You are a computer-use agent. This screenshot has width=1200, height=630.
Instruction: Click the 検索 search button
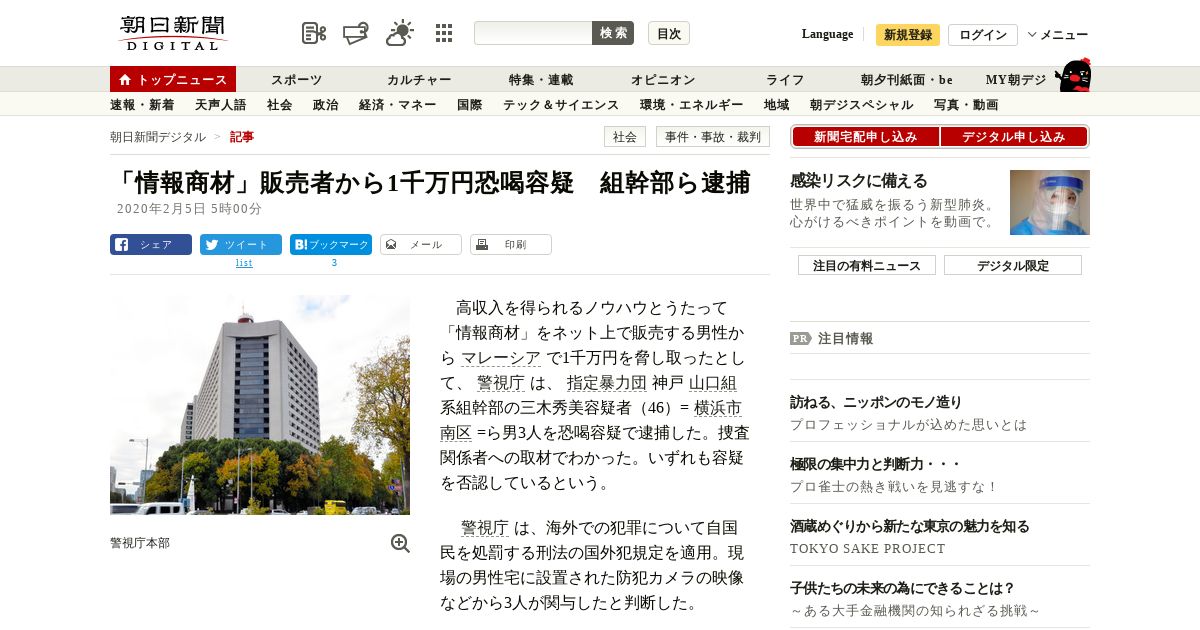(x=613, y=33)
